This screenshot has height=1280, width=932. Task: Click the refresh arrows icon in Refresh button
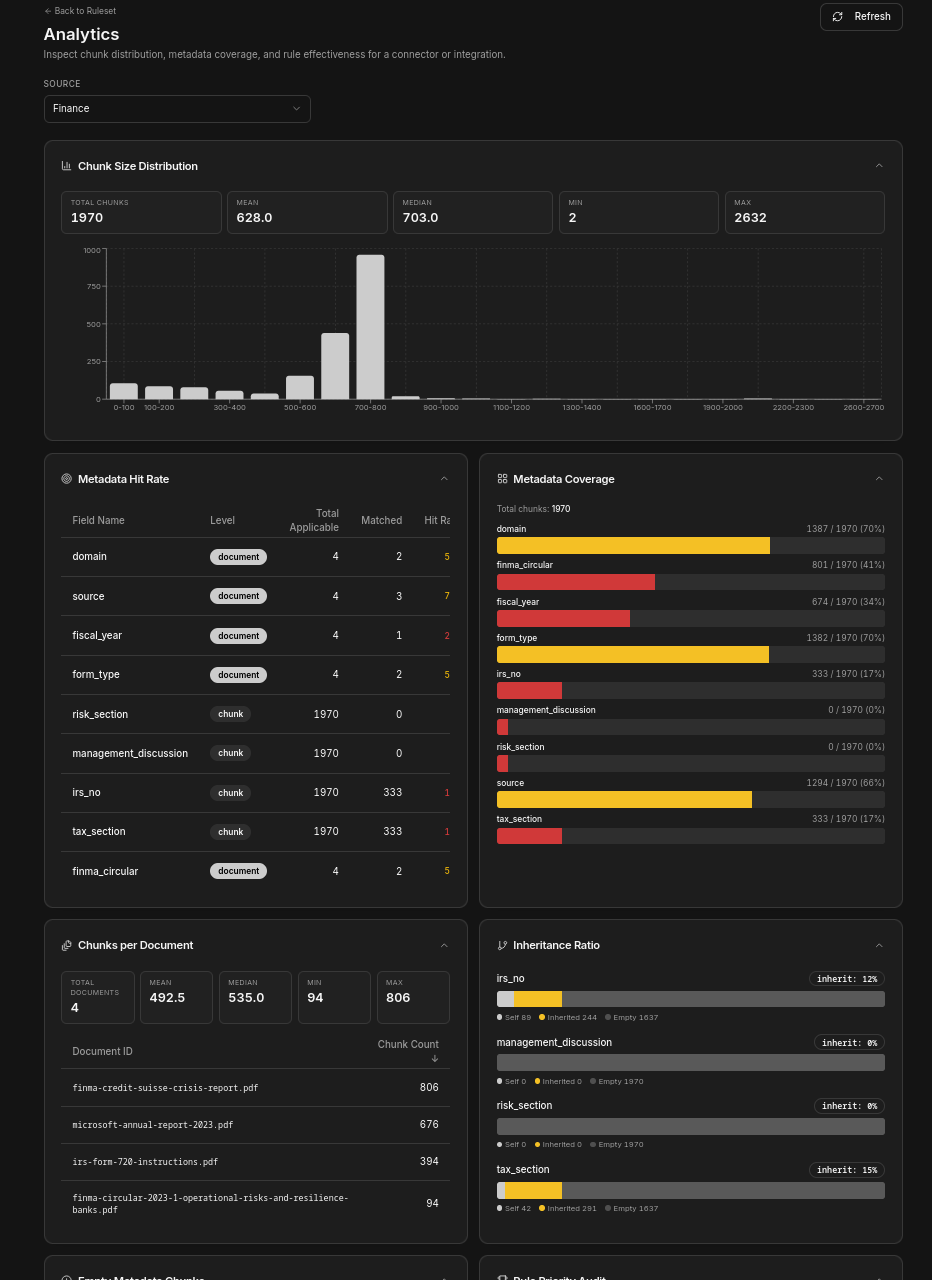coord(838,17)
